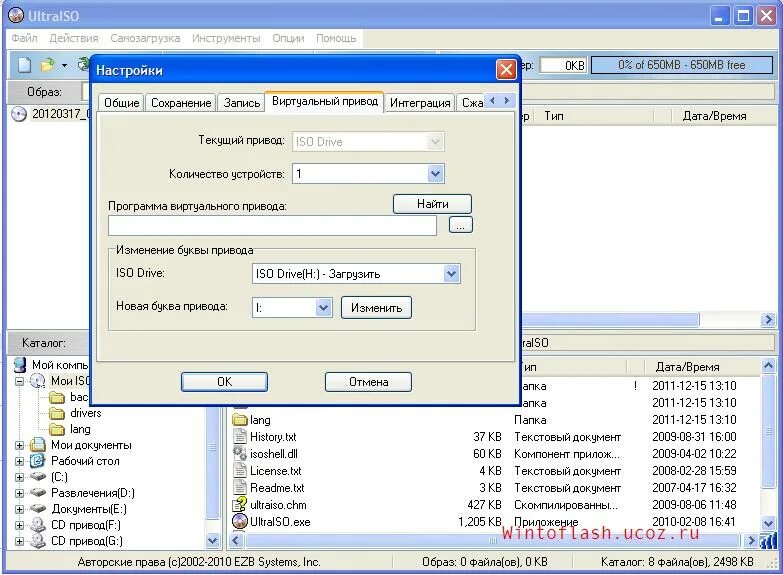This screenshot has height=575, width=783.
Task: Click the Документы(E:) drive icon
Action: (x=38, y=509)
